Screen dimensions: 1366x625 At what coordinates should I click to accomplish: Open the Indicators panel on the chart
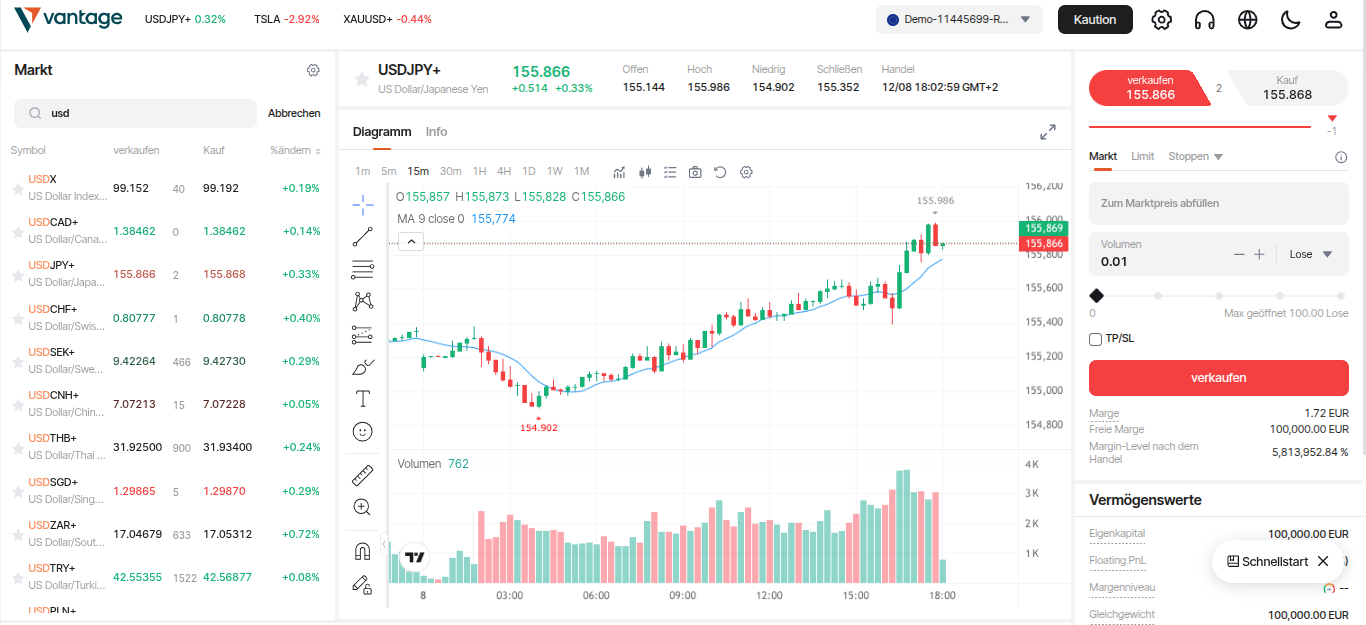pyautogui.click(x=618, y=172)
